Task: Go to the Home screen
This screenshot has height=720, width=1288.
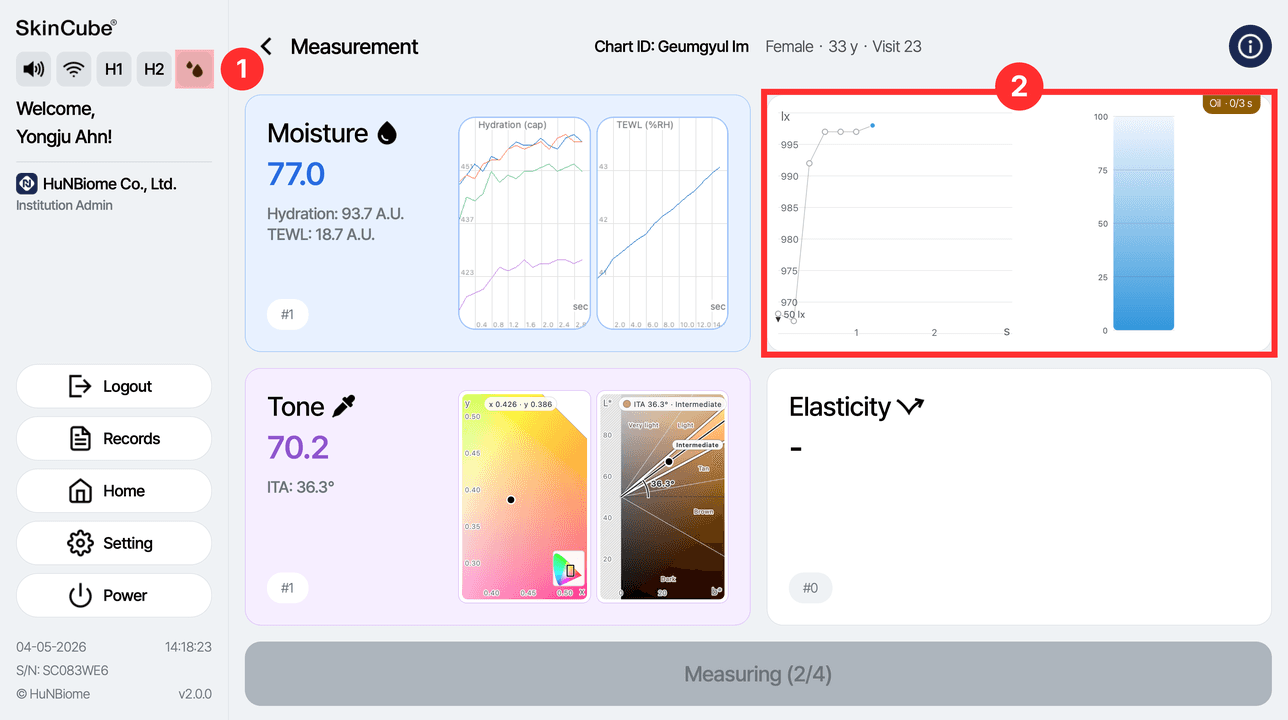Action: pyautogui.click(x=114, y=491)
